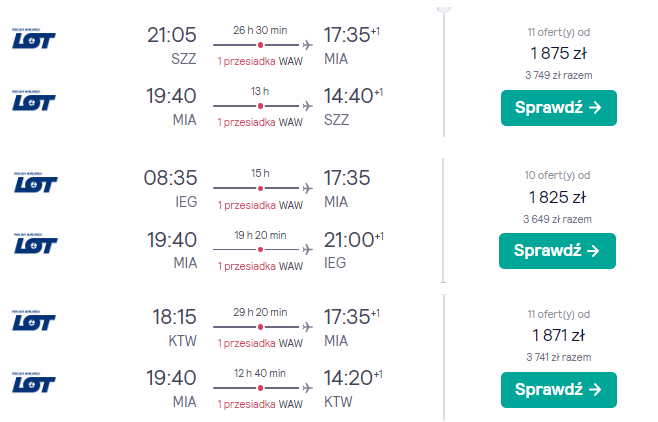
Task: Click the 1 przesiadka WAW label on SZZ departure
Action: [260, 62]
